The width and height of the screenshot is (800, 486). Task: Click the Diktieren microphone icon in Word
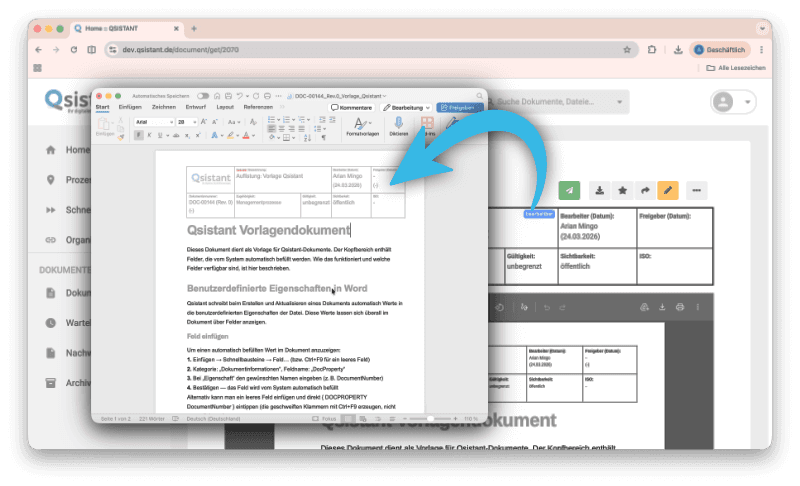click(x=398, y=123)
